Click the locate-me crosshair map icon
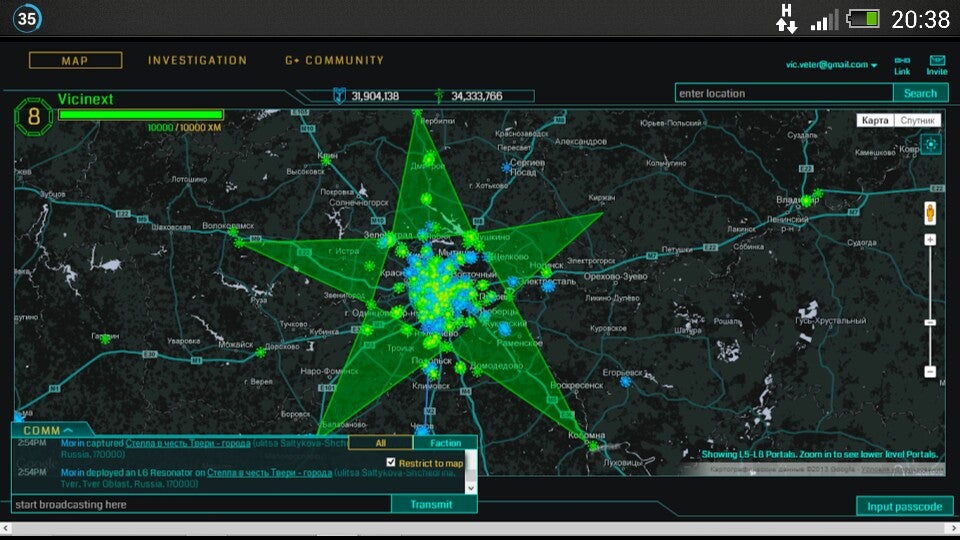Image resolution: width=960 pixels, height=540 pixels. pyautogui.click(x=931, y=145)
